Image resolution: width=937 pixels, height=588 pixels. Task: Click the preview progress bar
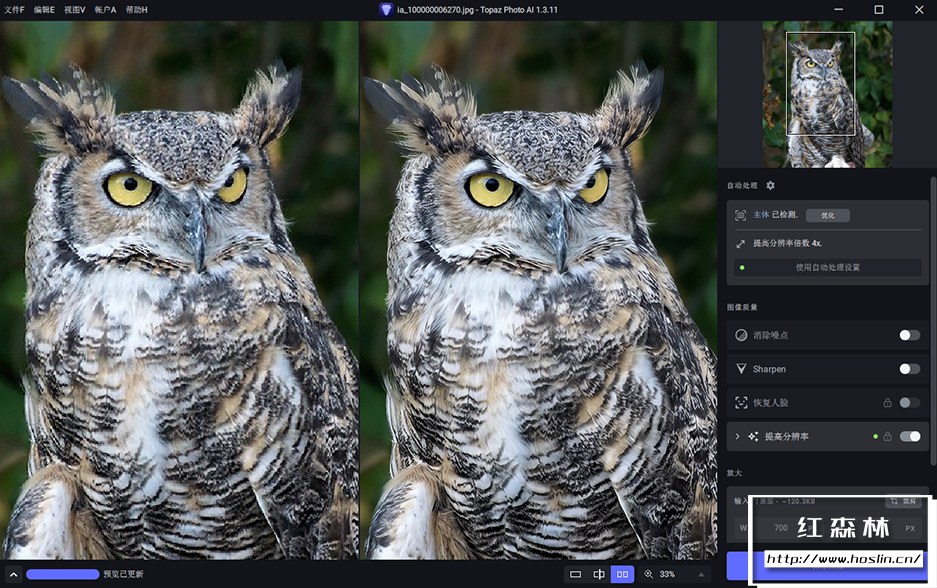click(x=63, y=574)
